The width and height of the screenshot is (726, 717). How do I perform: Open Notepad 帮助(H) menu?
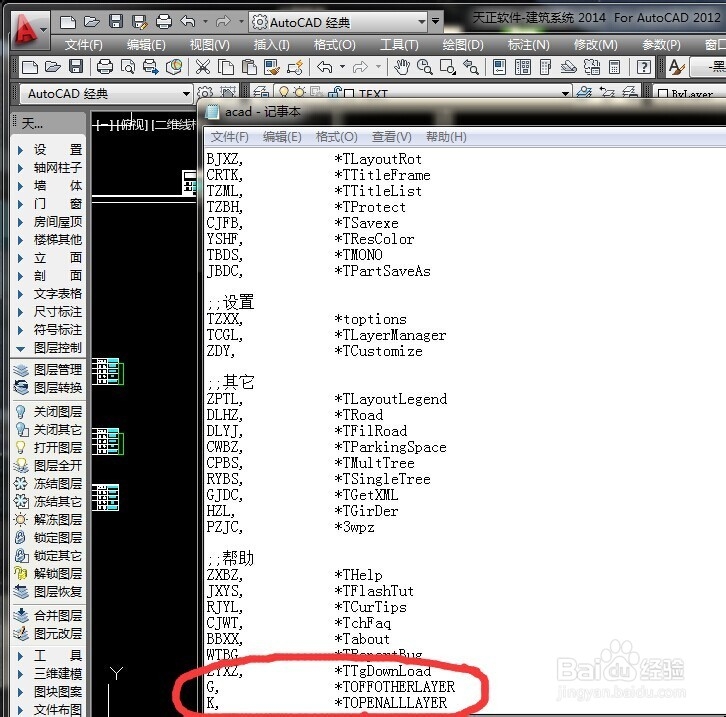coord(446,137)
